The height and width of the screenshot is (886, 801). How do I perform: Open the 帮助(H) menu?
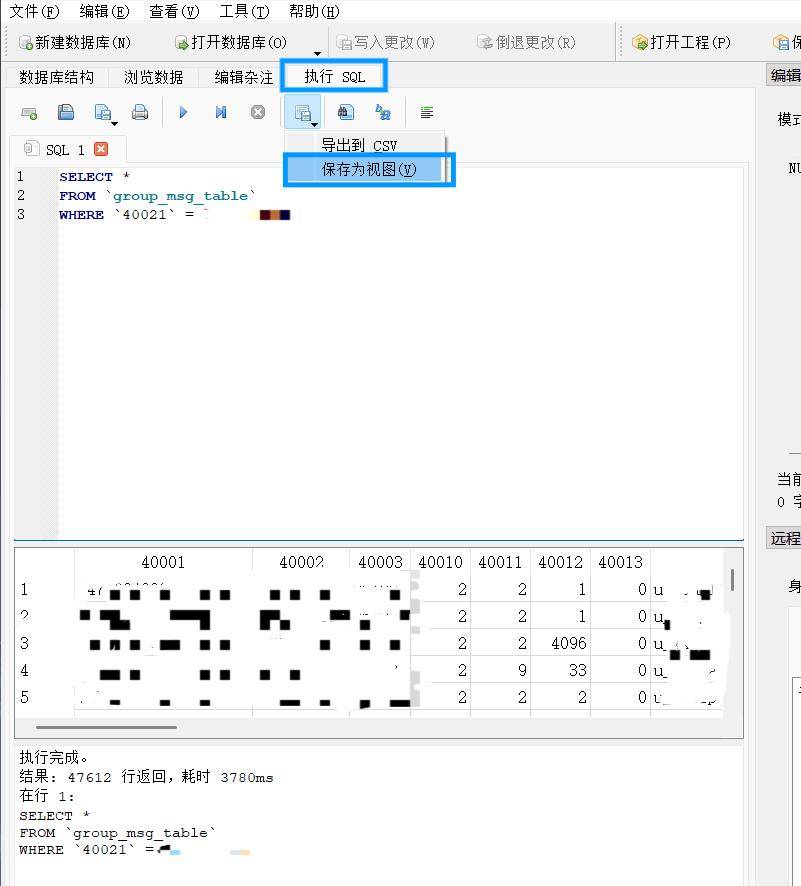314,11
